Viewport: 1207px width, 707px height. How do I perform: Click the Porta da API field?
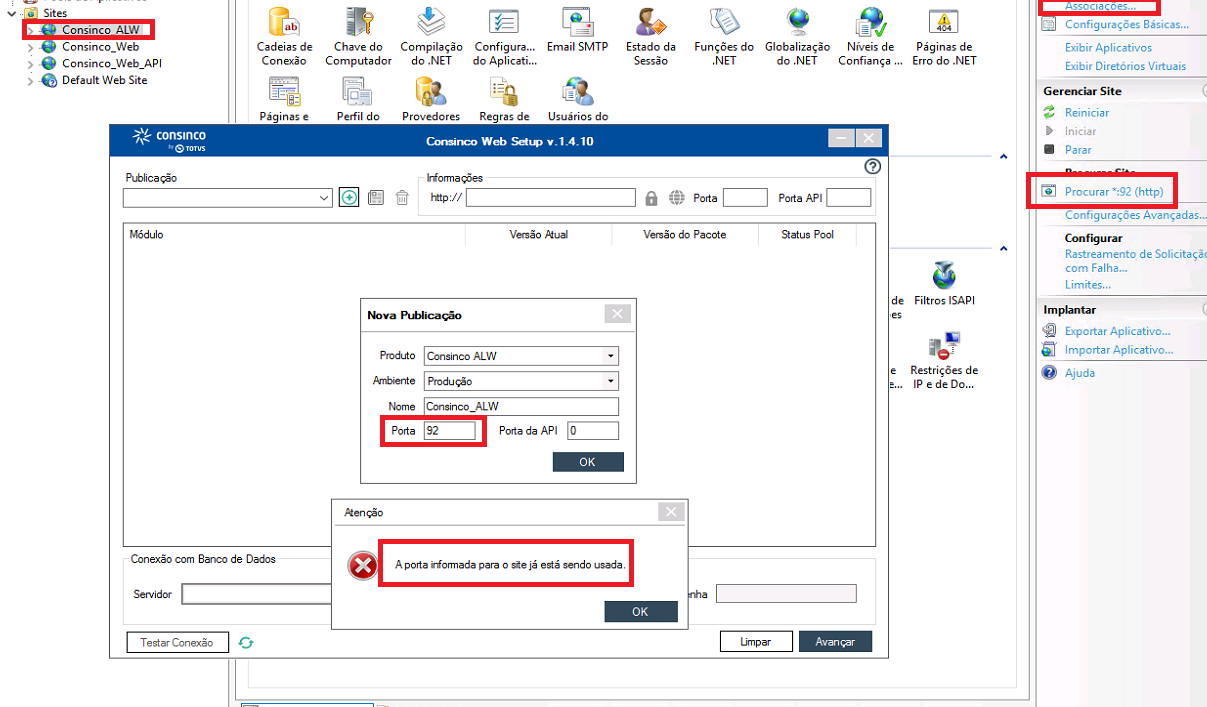point(593,431)
